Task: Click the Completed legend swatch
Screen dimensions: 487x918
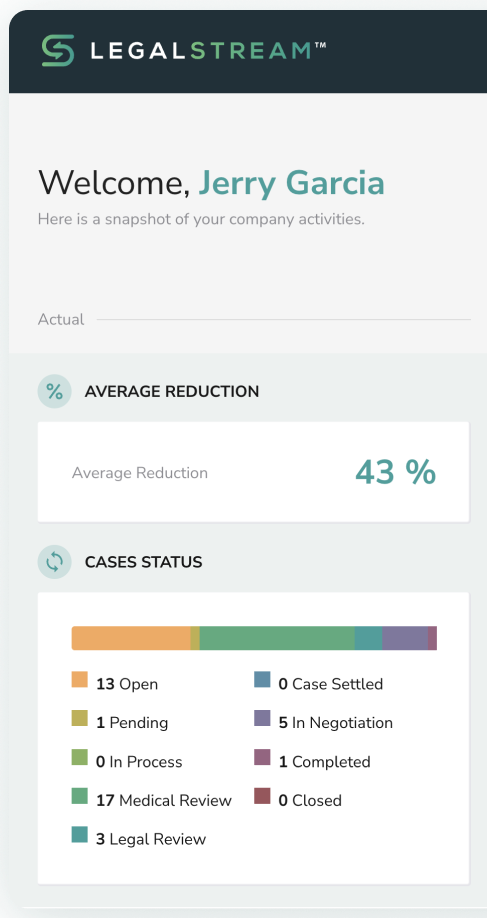Action: [x=262, y=757]
